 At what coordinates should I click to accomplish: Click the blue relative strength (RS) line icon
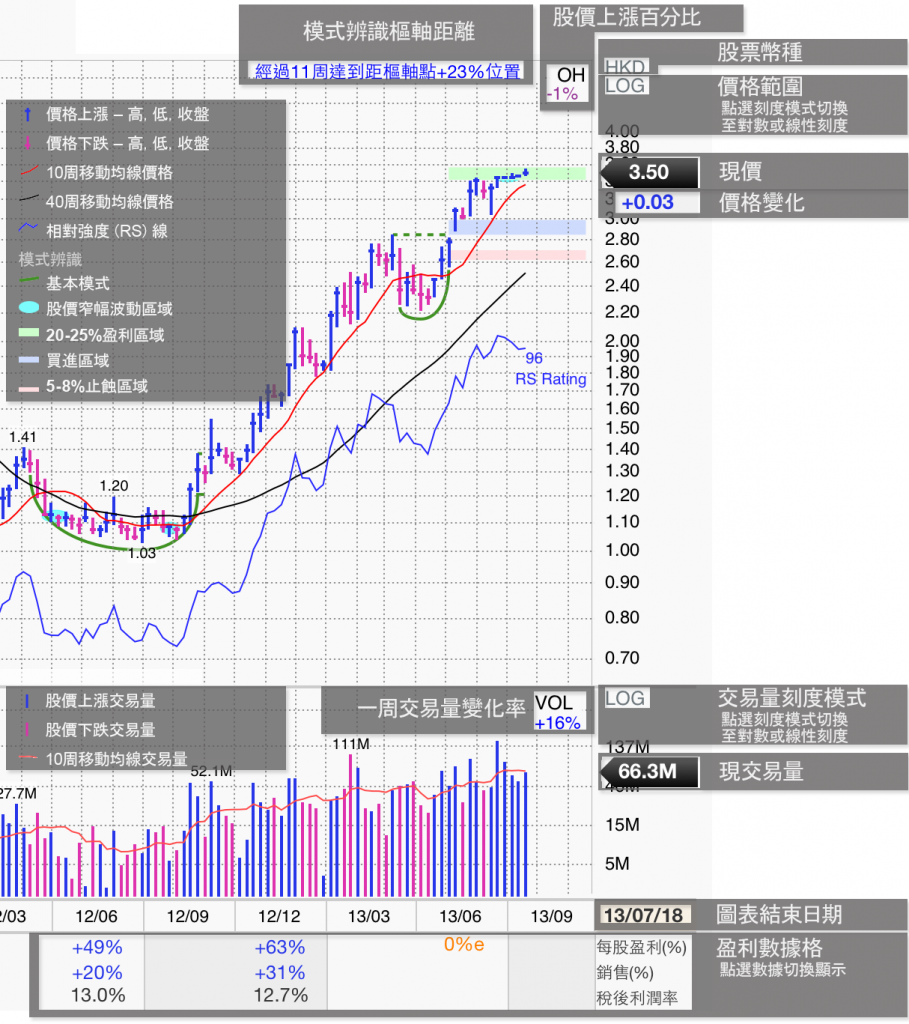28,231
